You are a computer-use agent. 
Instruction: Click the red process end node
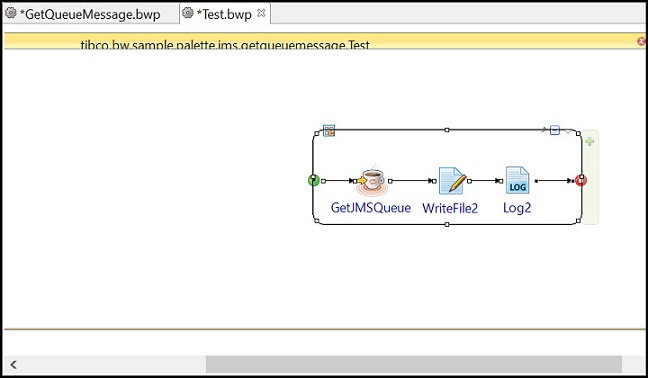tap(581, 180)
